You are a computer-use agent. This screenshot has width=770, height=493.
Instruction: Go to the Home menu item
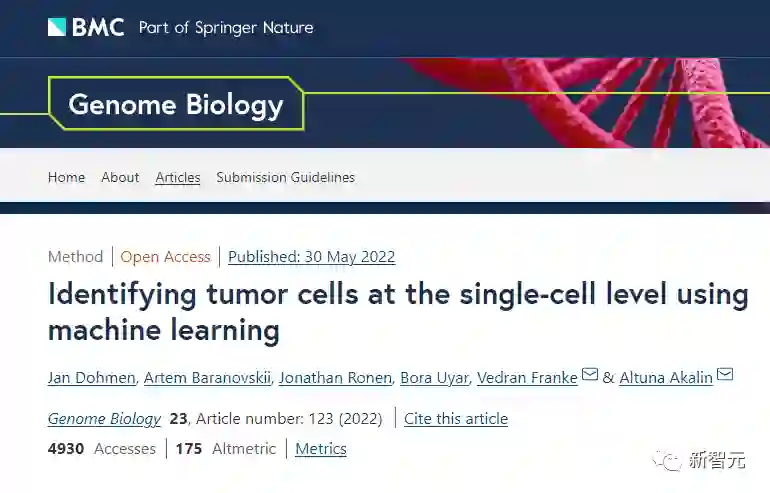66,177
